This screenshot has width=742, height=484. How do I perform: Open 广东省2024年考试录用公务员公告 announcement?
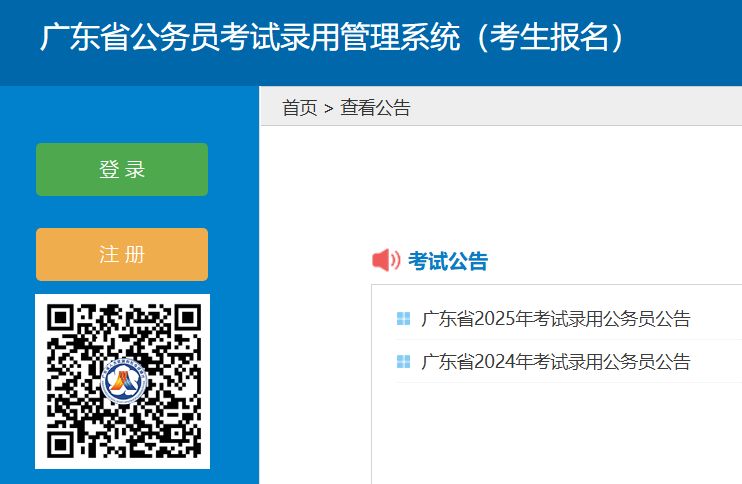(x=555, y=361)
